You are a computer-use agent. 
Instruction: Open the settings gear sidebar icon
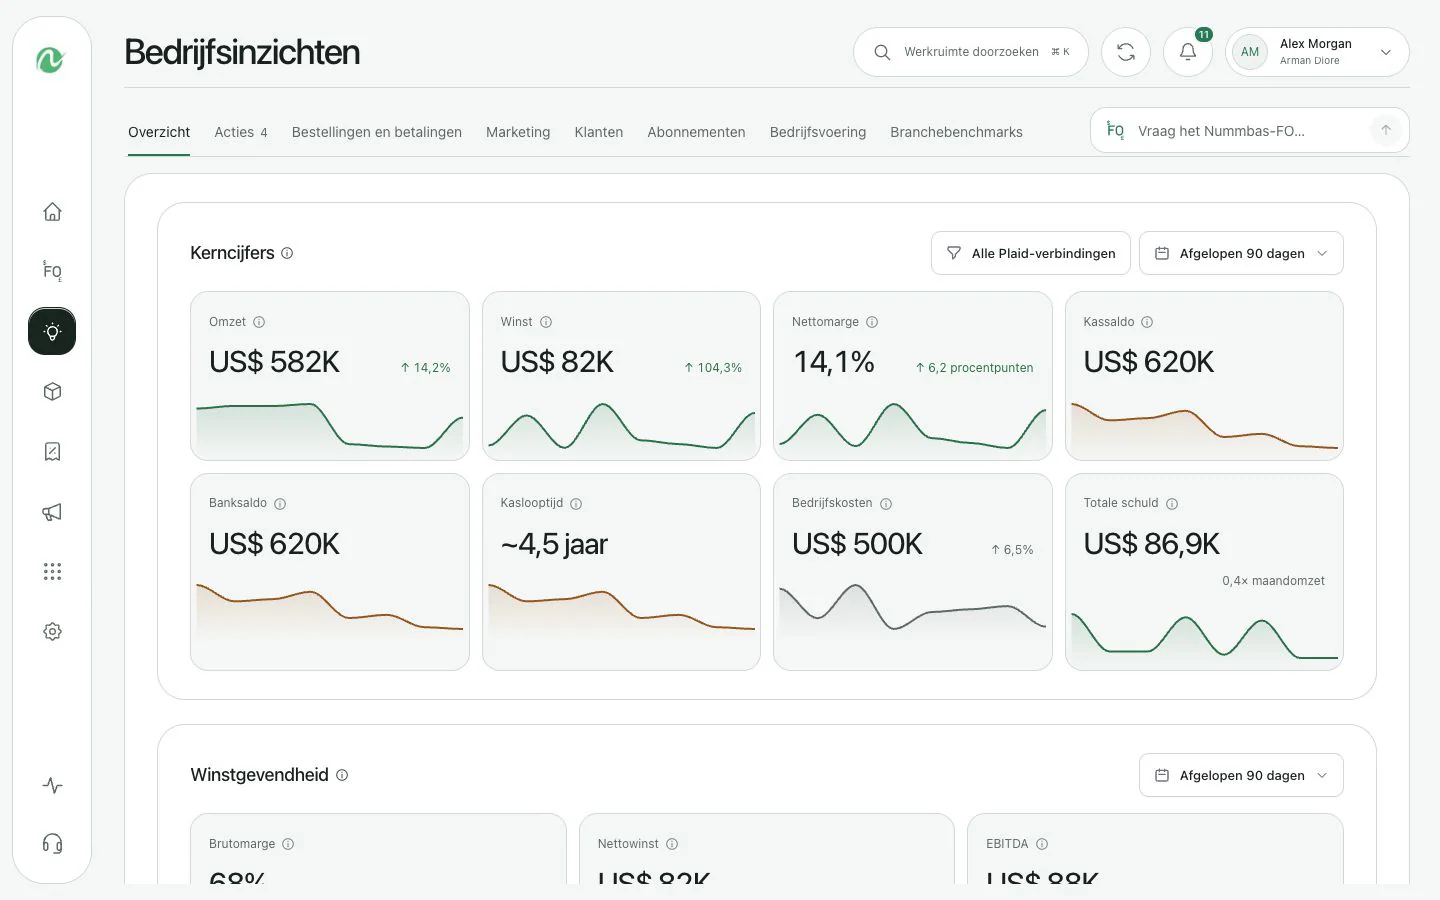point(52,631)
